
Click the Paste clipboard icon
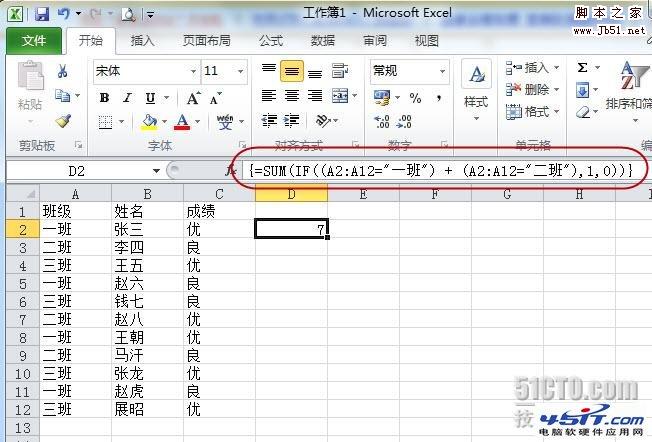pyautogui.click(x=30, y=76)
